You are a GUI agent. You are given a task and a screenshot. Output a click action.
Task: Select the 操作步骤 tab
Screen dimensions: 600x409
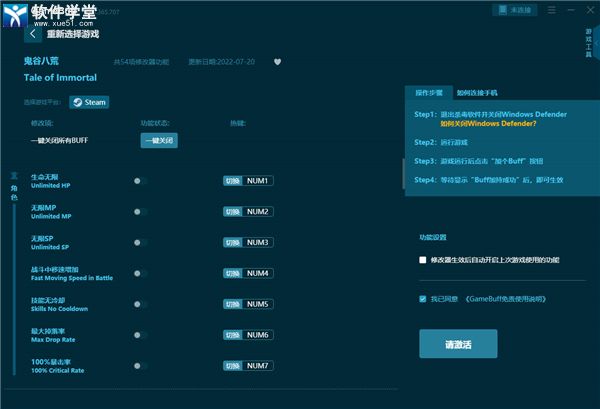click(x=428, y=92)
